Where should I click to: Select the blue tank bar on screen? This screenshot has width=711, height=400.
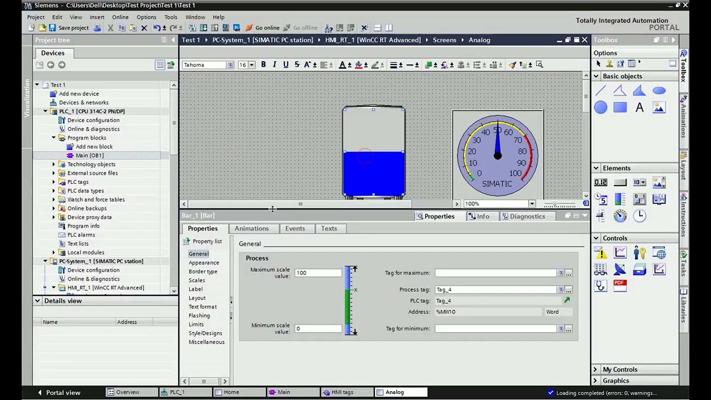point(374,152)
